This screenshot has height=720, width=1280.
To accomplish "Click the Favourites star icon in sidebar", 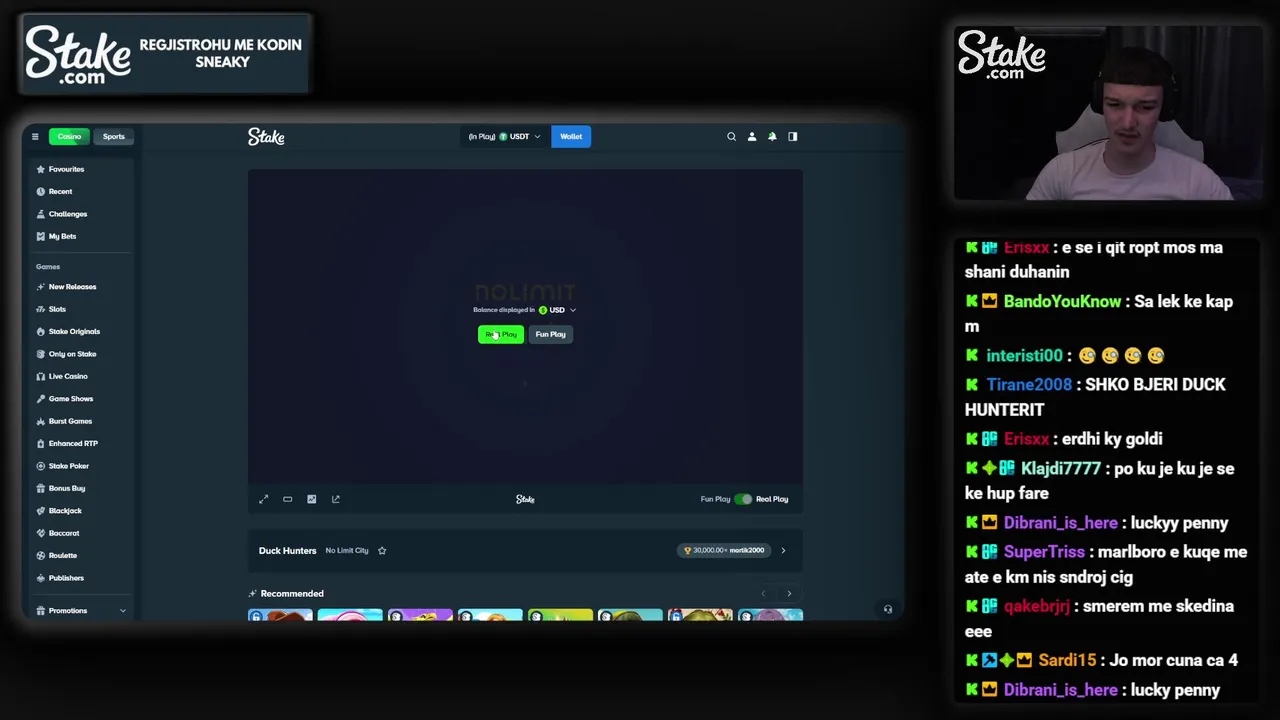I will pos(40,169).
